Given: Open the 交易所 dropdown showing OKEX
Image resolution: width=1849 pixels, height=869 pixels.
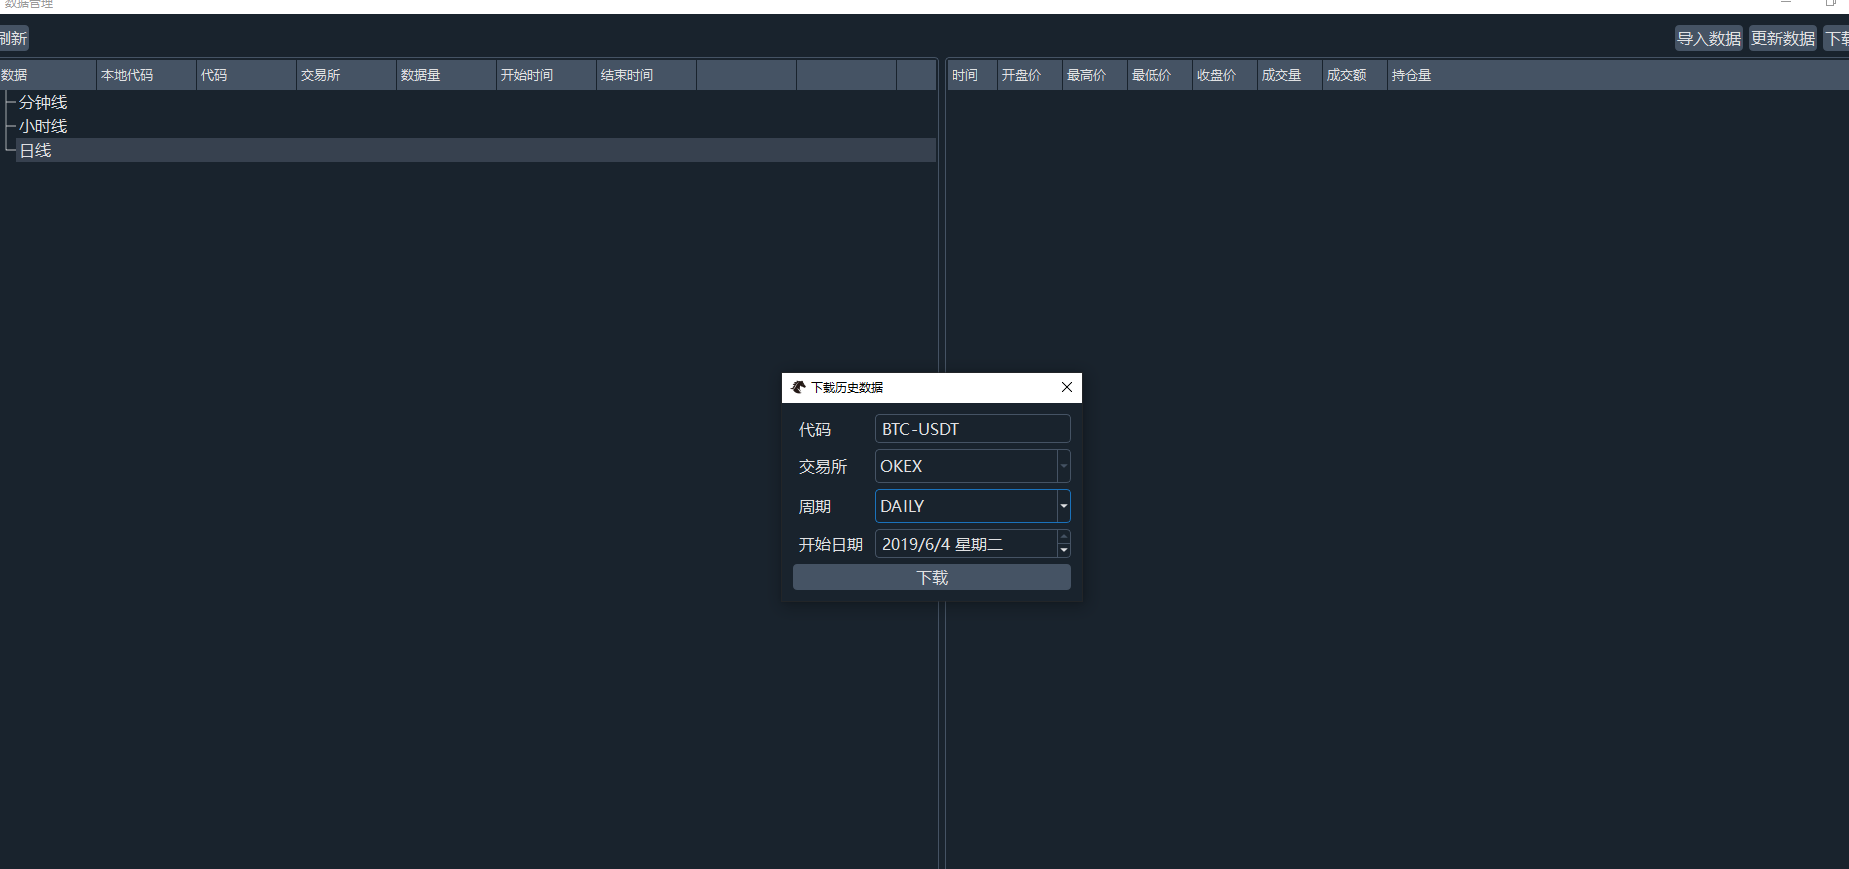Looking at the screenshot, I should [972, 466].
